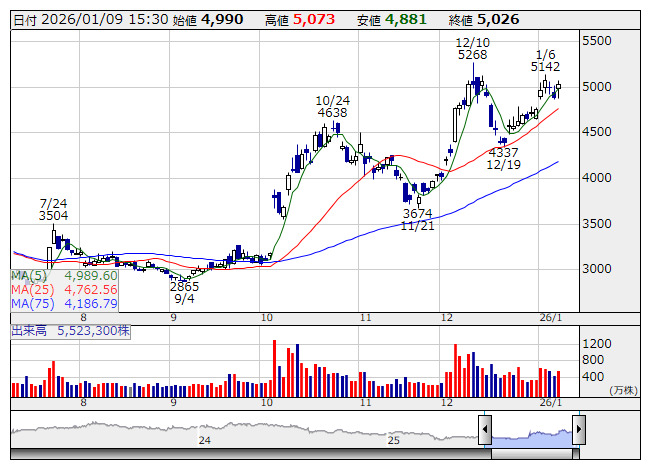Click the 10/24 peak label of 4638
Screen dimensions: 653x470
pos(332,107)
